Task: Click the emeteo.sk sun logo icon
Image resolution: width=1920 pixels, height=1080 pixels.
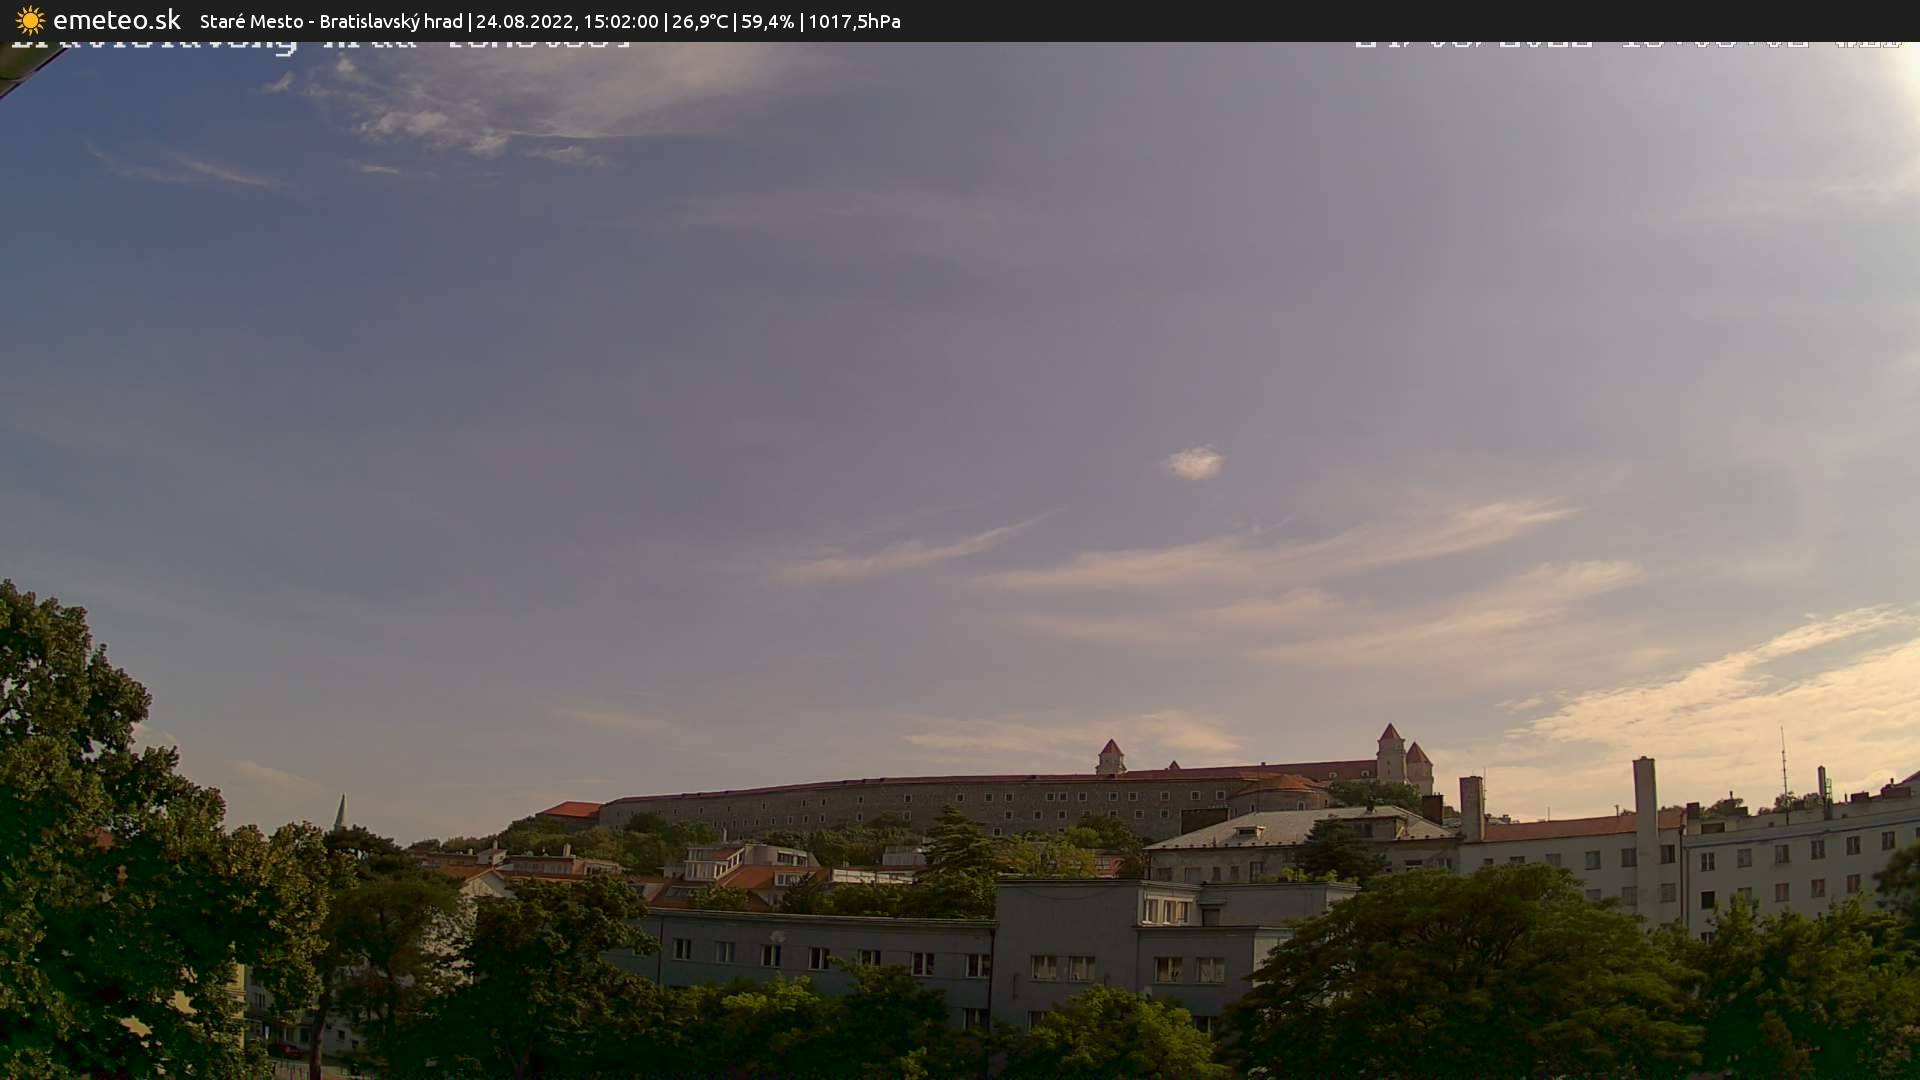Action: [30, 21]
